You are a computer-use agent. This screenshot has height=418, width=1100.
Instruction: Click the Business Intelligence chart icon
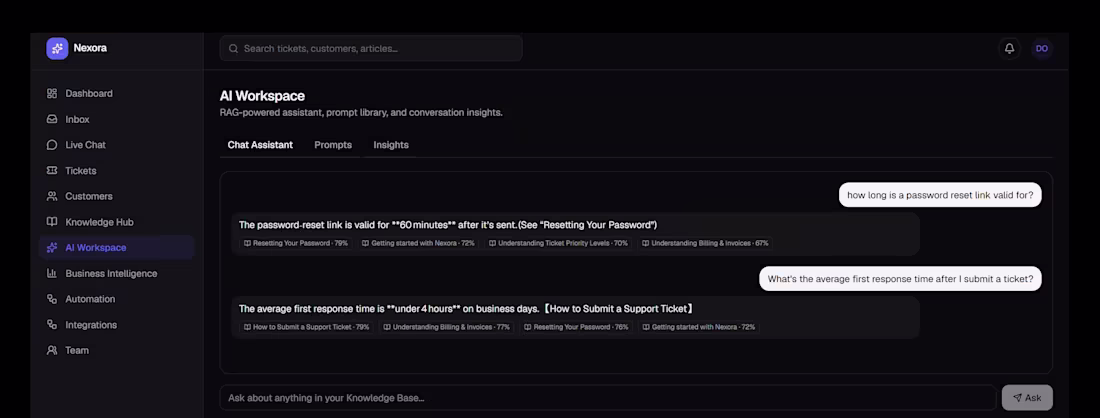coord(52,274)
